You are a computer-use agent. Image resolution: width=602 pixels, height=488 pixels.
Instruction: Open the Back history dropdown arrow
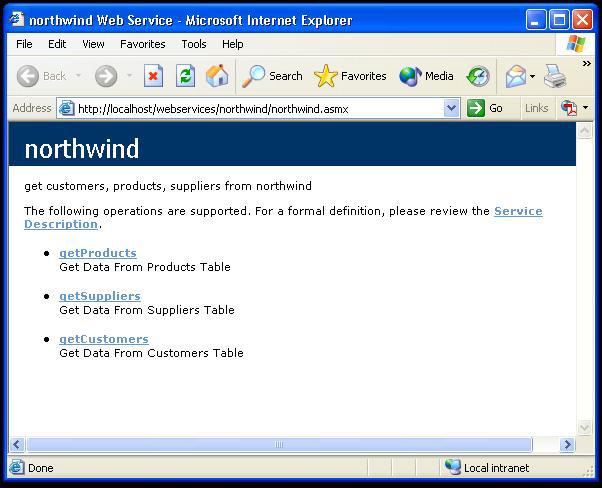pyautogui.click(x=78, y=76)
